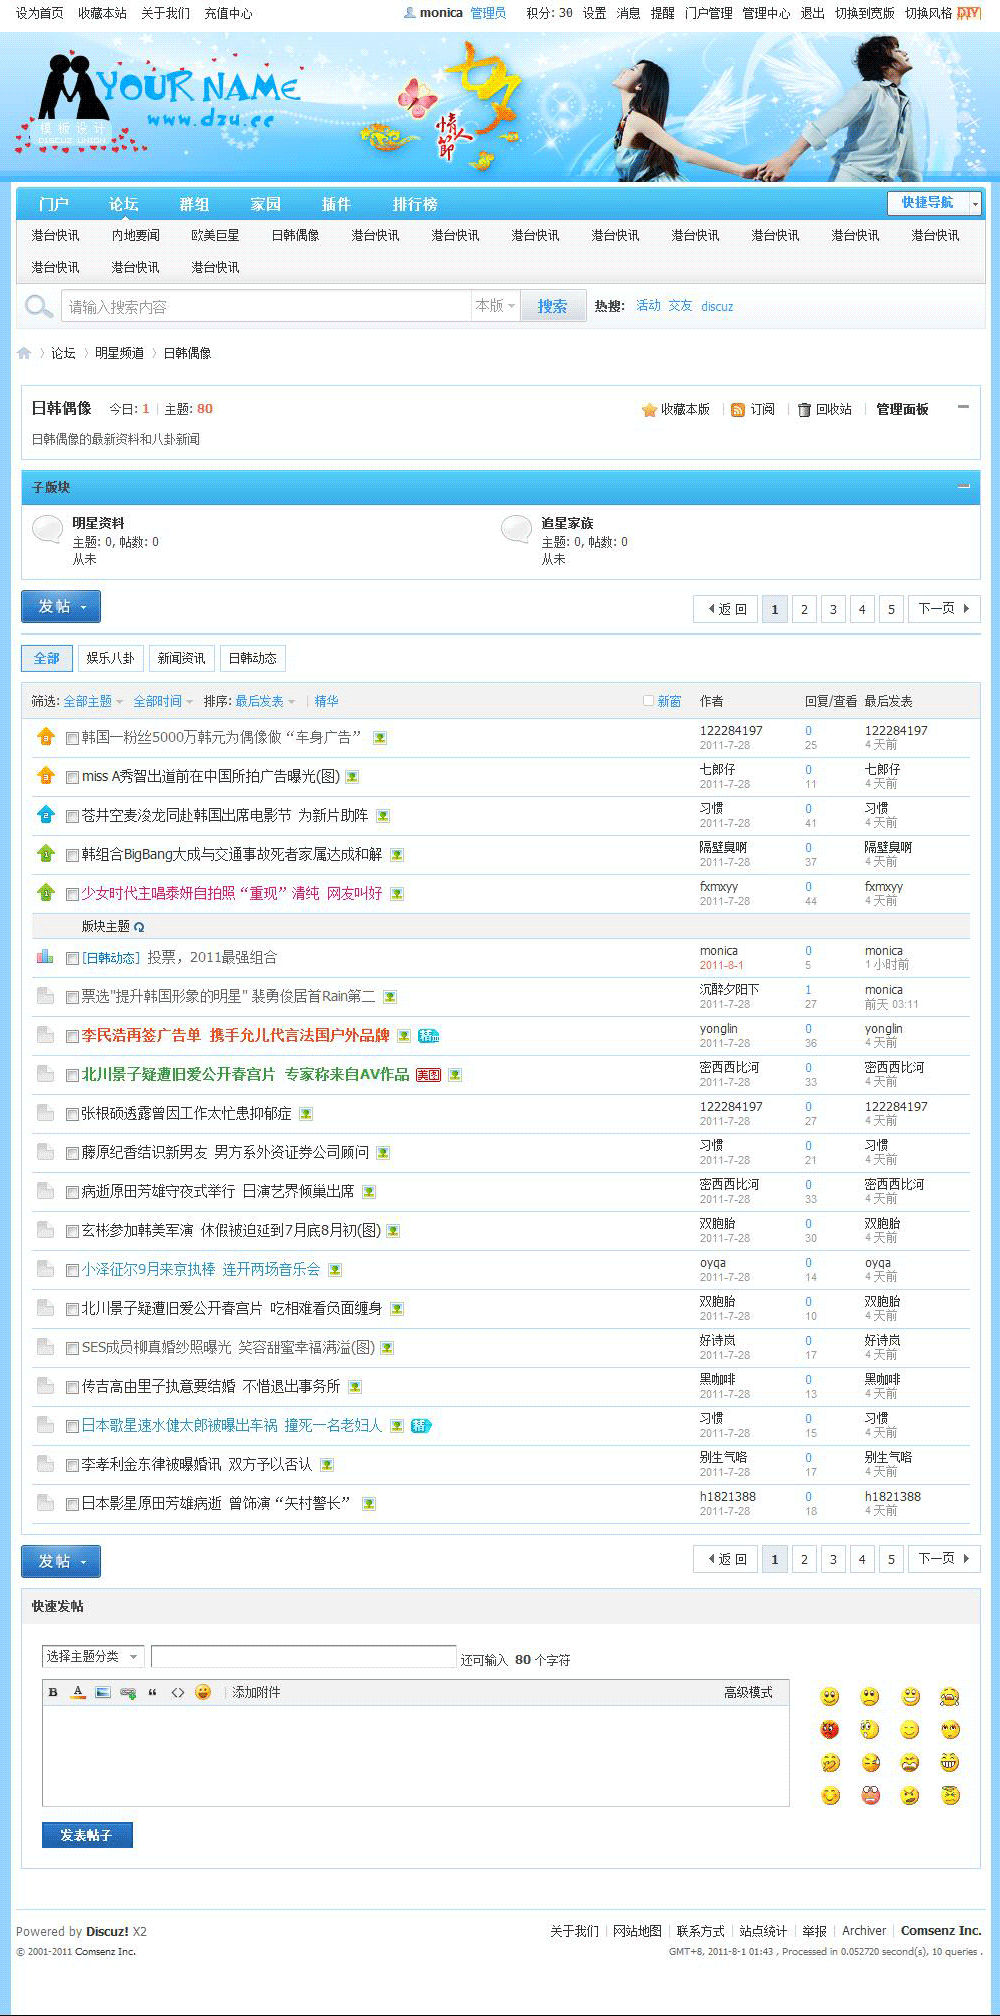Click the trash 回收站 icon
This screenshot has width=1000, height=2016.
click(804, 410)
